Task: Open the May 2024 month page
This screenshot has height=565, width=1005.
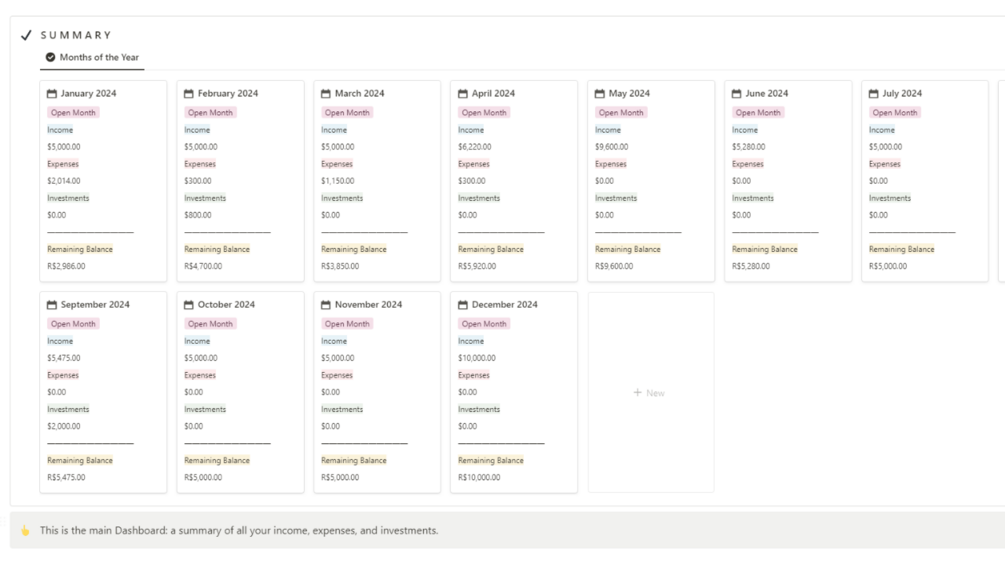Action: (x=629, y=94)
